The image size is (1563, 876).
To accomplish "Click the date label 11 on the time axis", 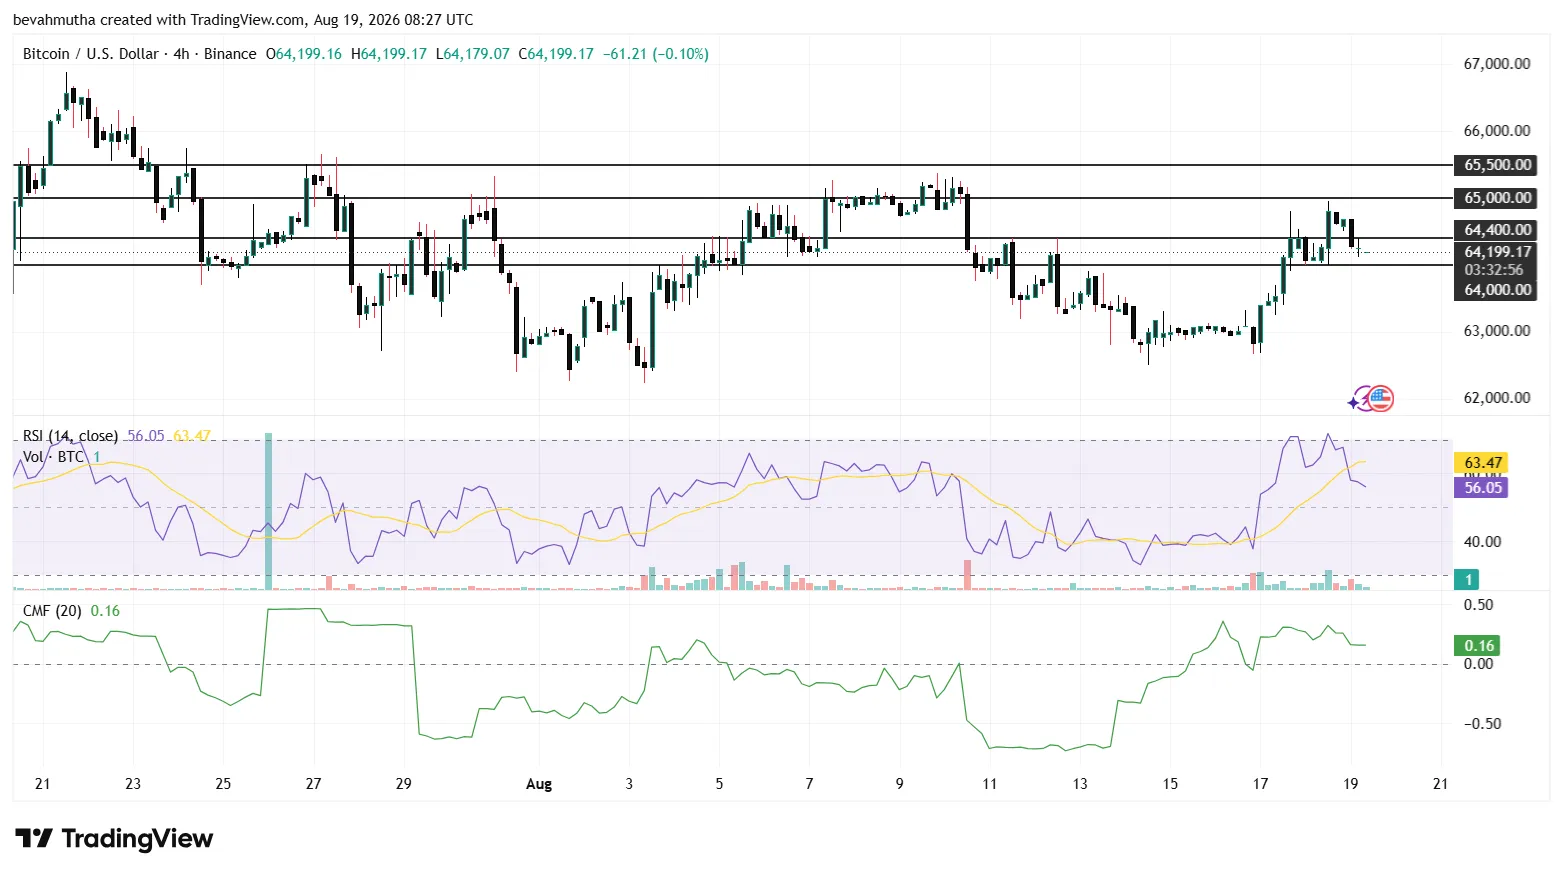I will pos(990,784).
